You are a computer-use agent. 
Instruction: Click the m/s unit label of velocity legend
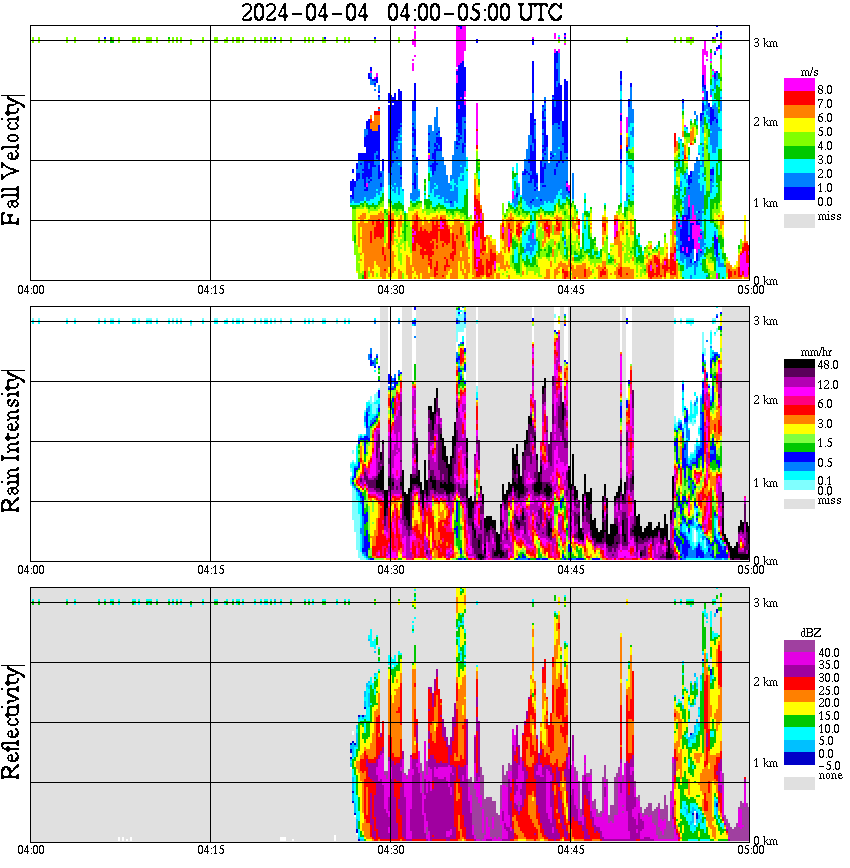click(x=809, y=73)
